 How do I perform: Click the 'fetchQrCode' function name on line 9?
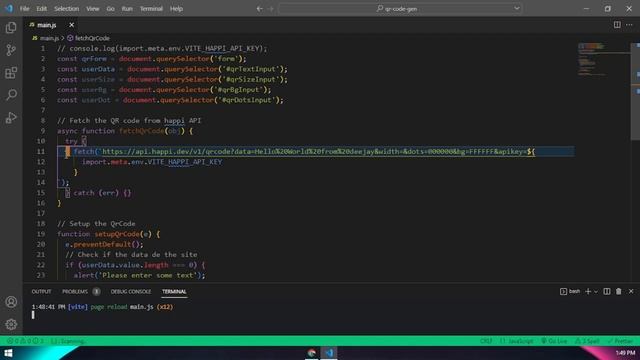[141, 131]
